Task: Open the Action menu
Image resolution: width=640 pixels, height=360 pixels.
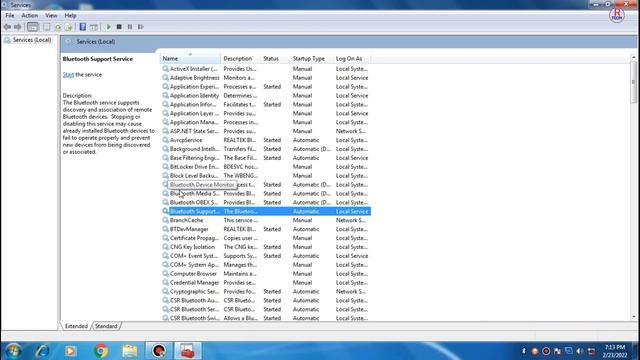Action: [29, 16]
